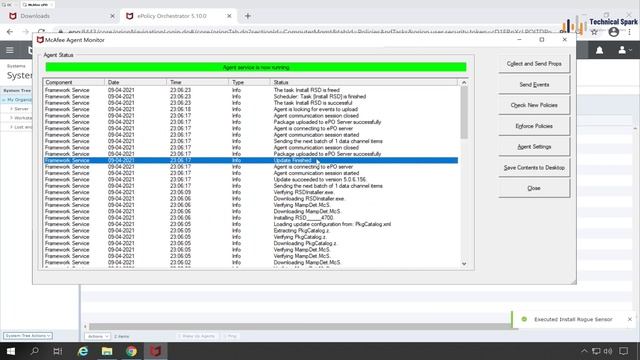Open the ePO hamburger menu
This screenshot has height=360, width=640.
tap(10, 50)
